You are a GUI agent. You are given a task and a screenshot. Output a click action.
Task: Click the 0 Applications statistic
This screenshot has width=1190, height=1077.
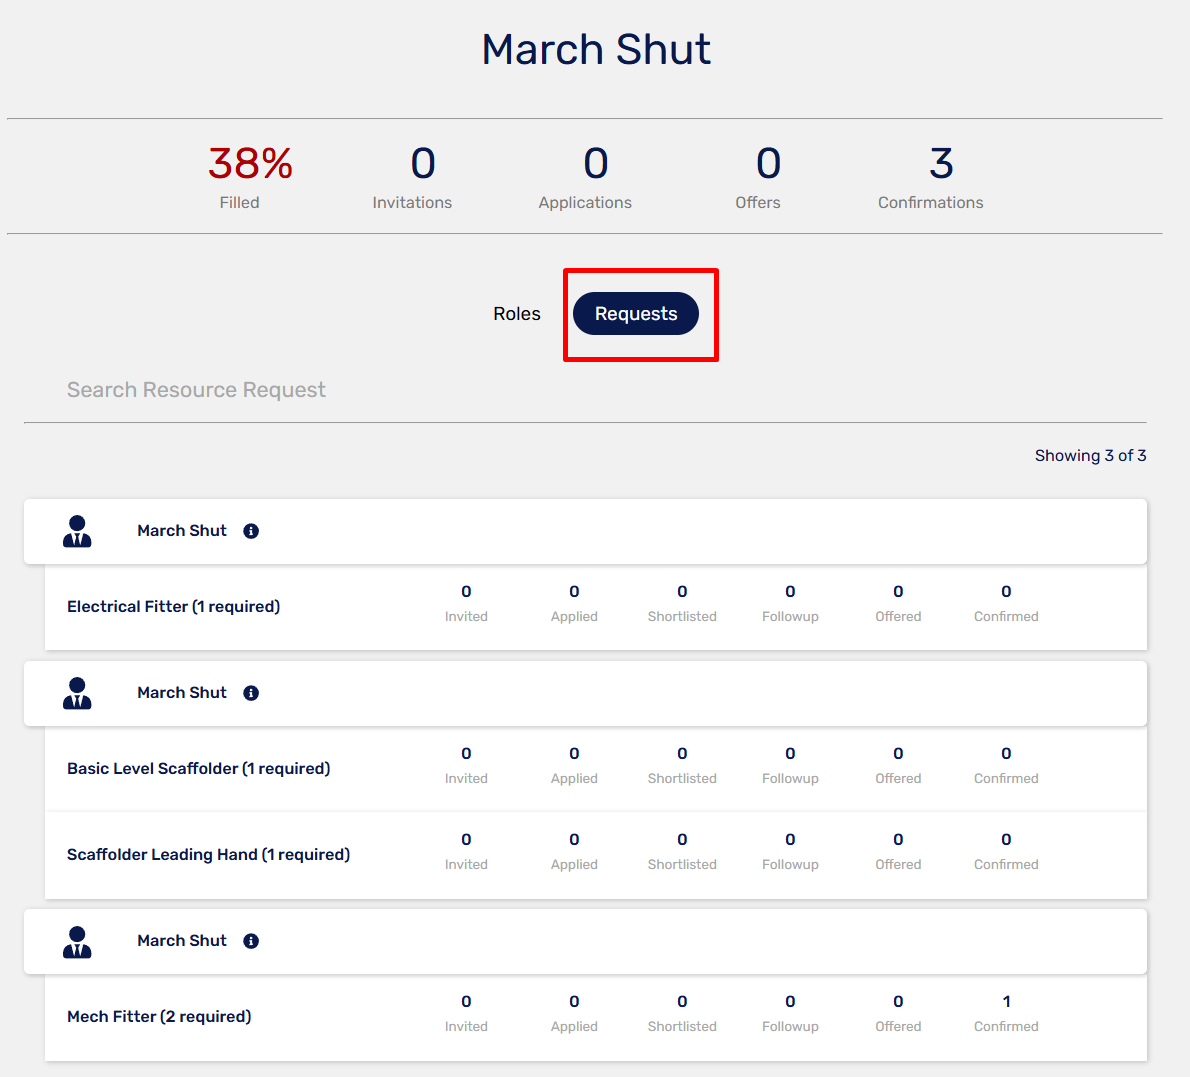[585, 178]
